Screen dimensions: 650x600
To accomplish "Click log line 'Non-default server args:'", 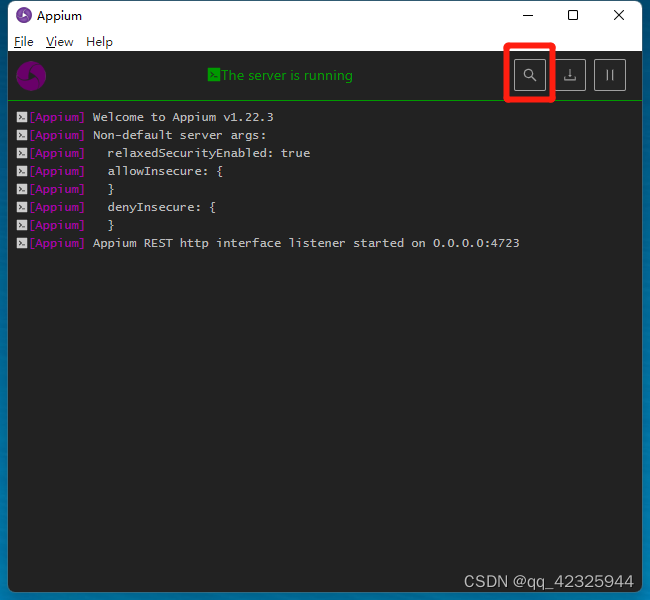I will click(179, 135).
